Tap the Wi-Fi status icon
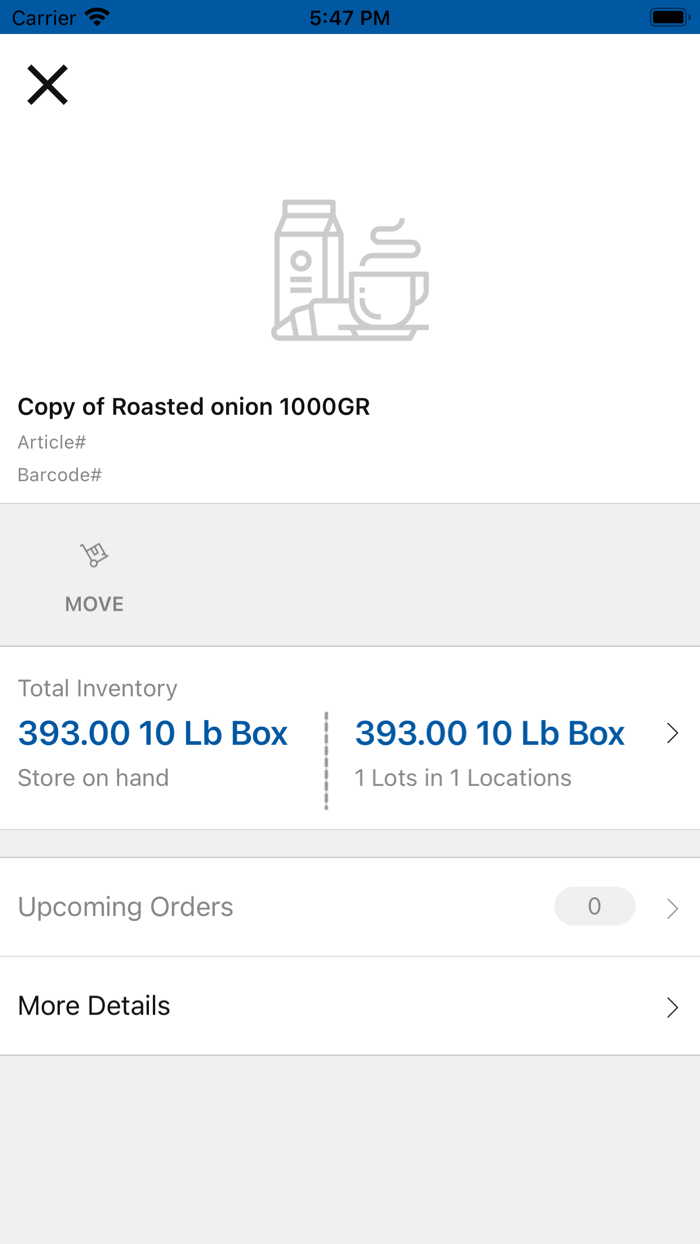This screenshot has width=700, height=1244. point(97,17)
